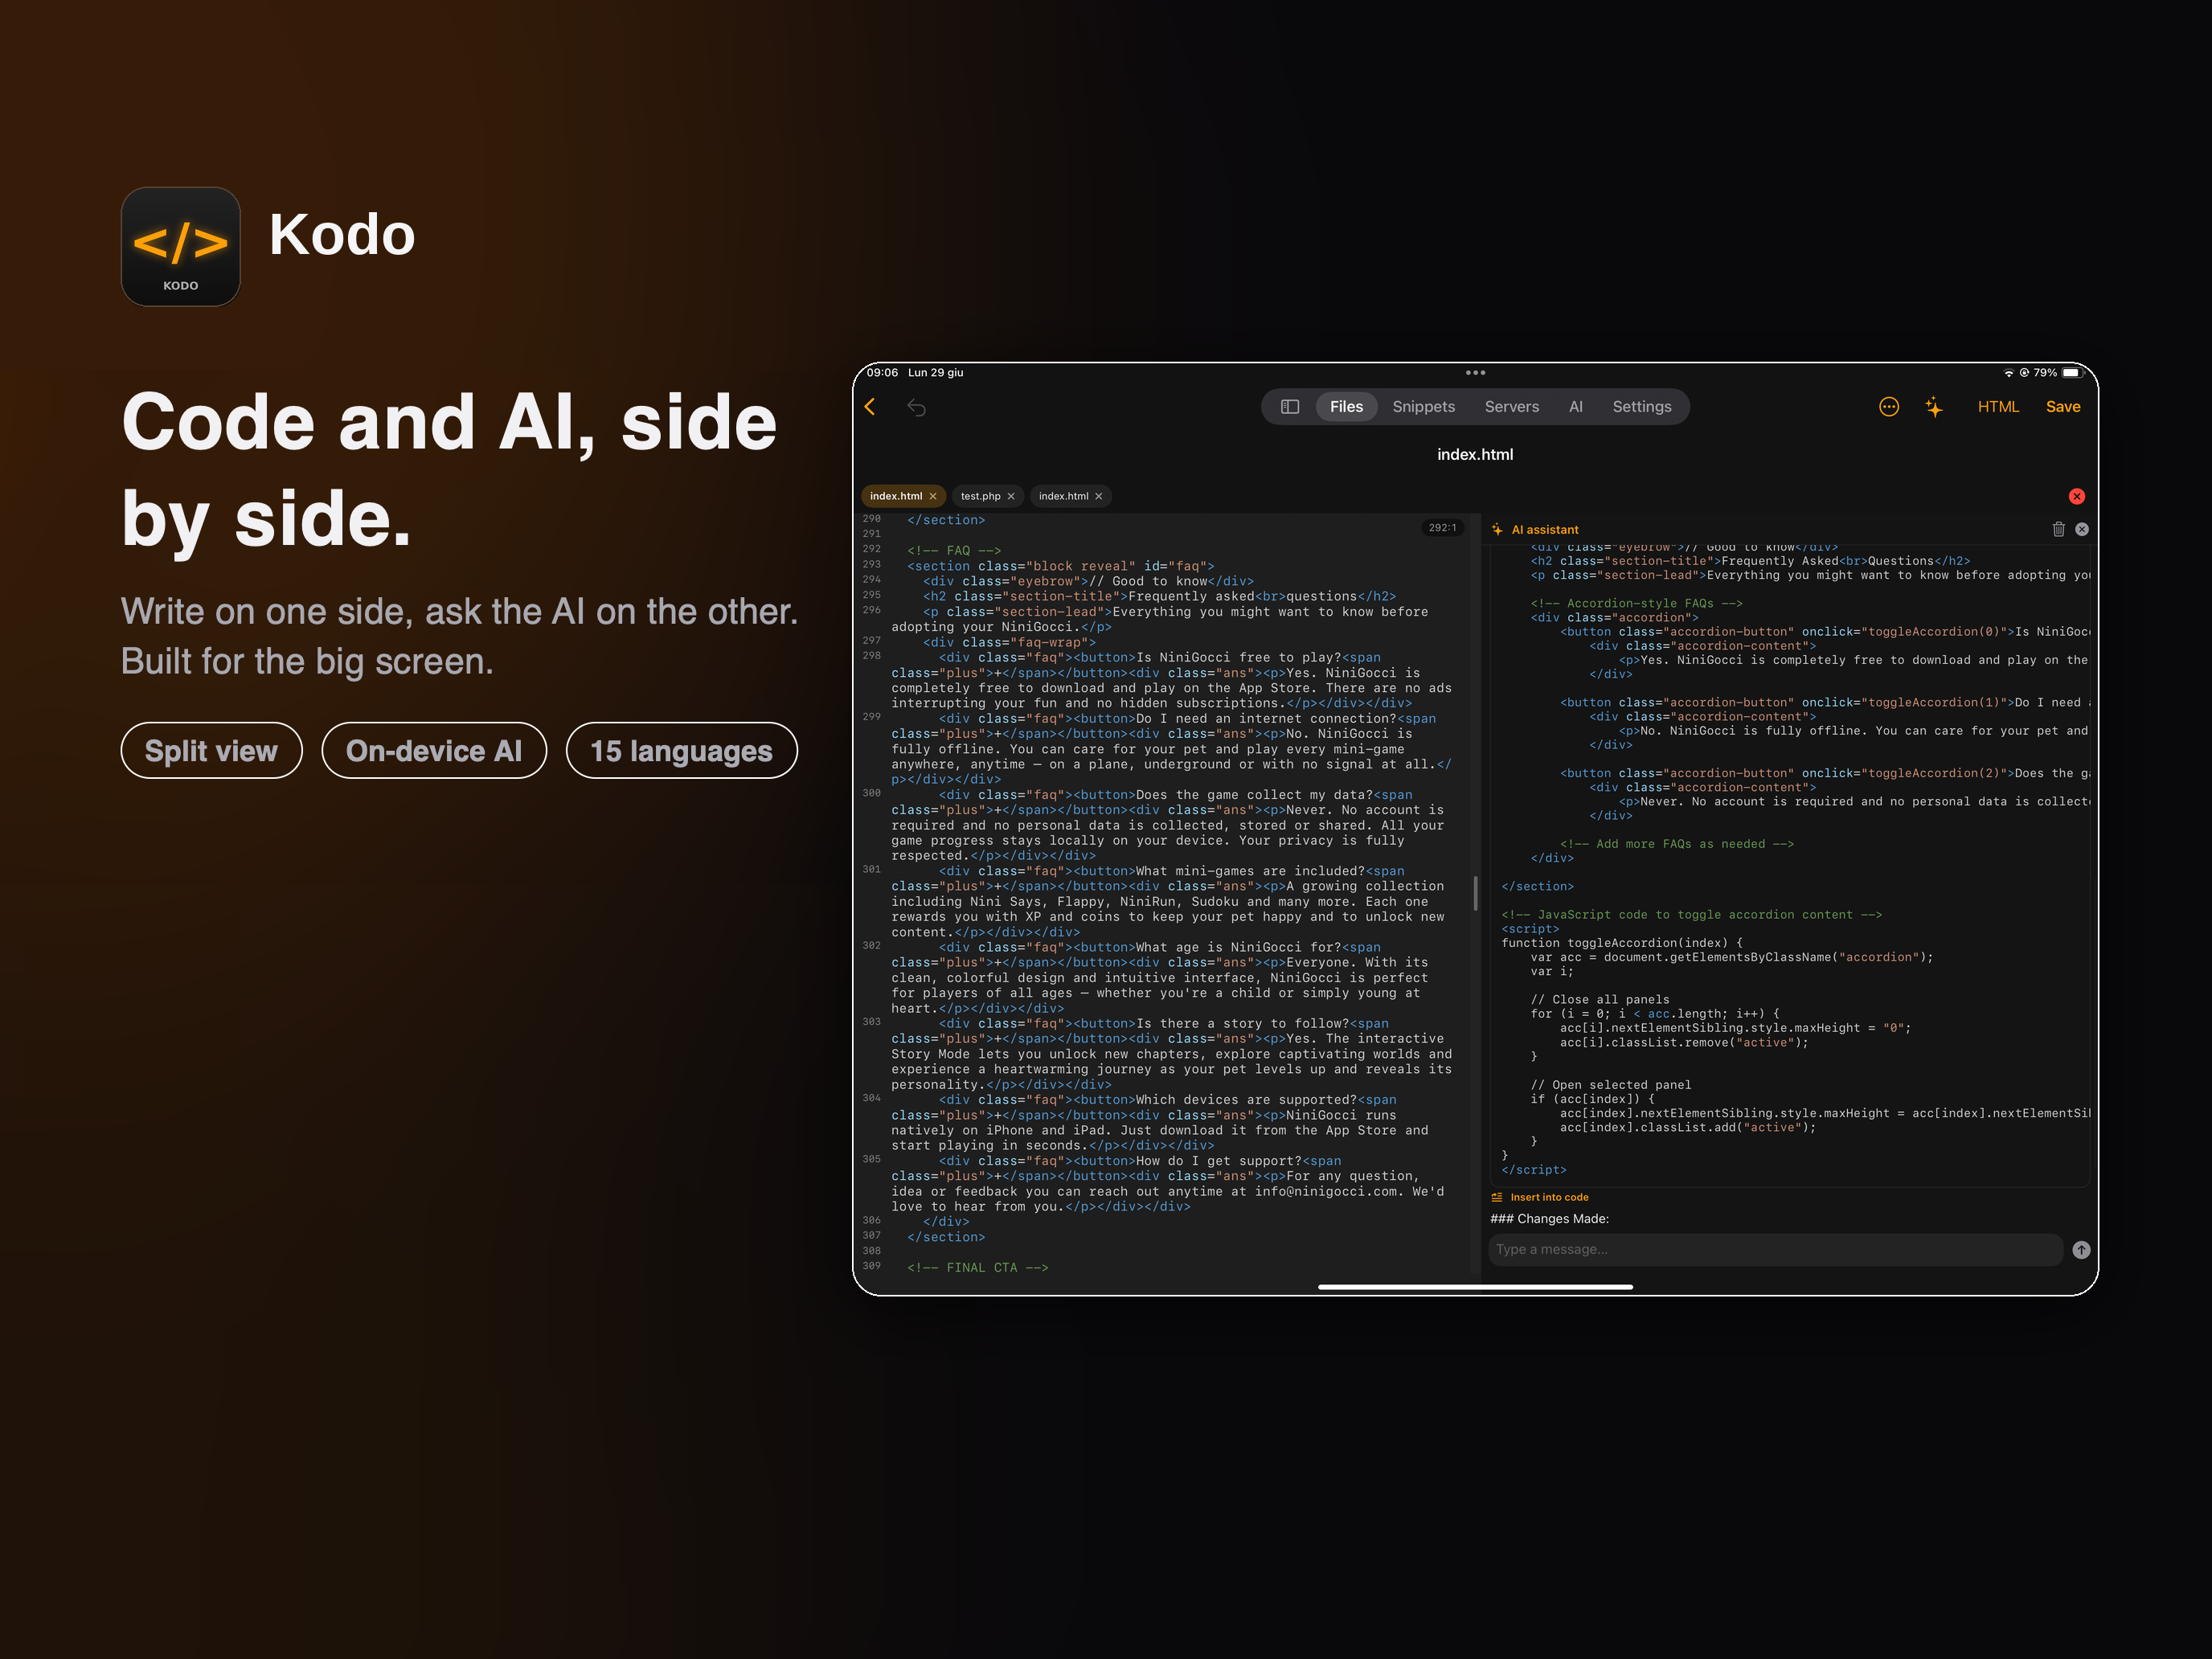Screen dimensions: 2212x1659
Task: Tap the orange back chevron
Action: (x=870, y=406)
